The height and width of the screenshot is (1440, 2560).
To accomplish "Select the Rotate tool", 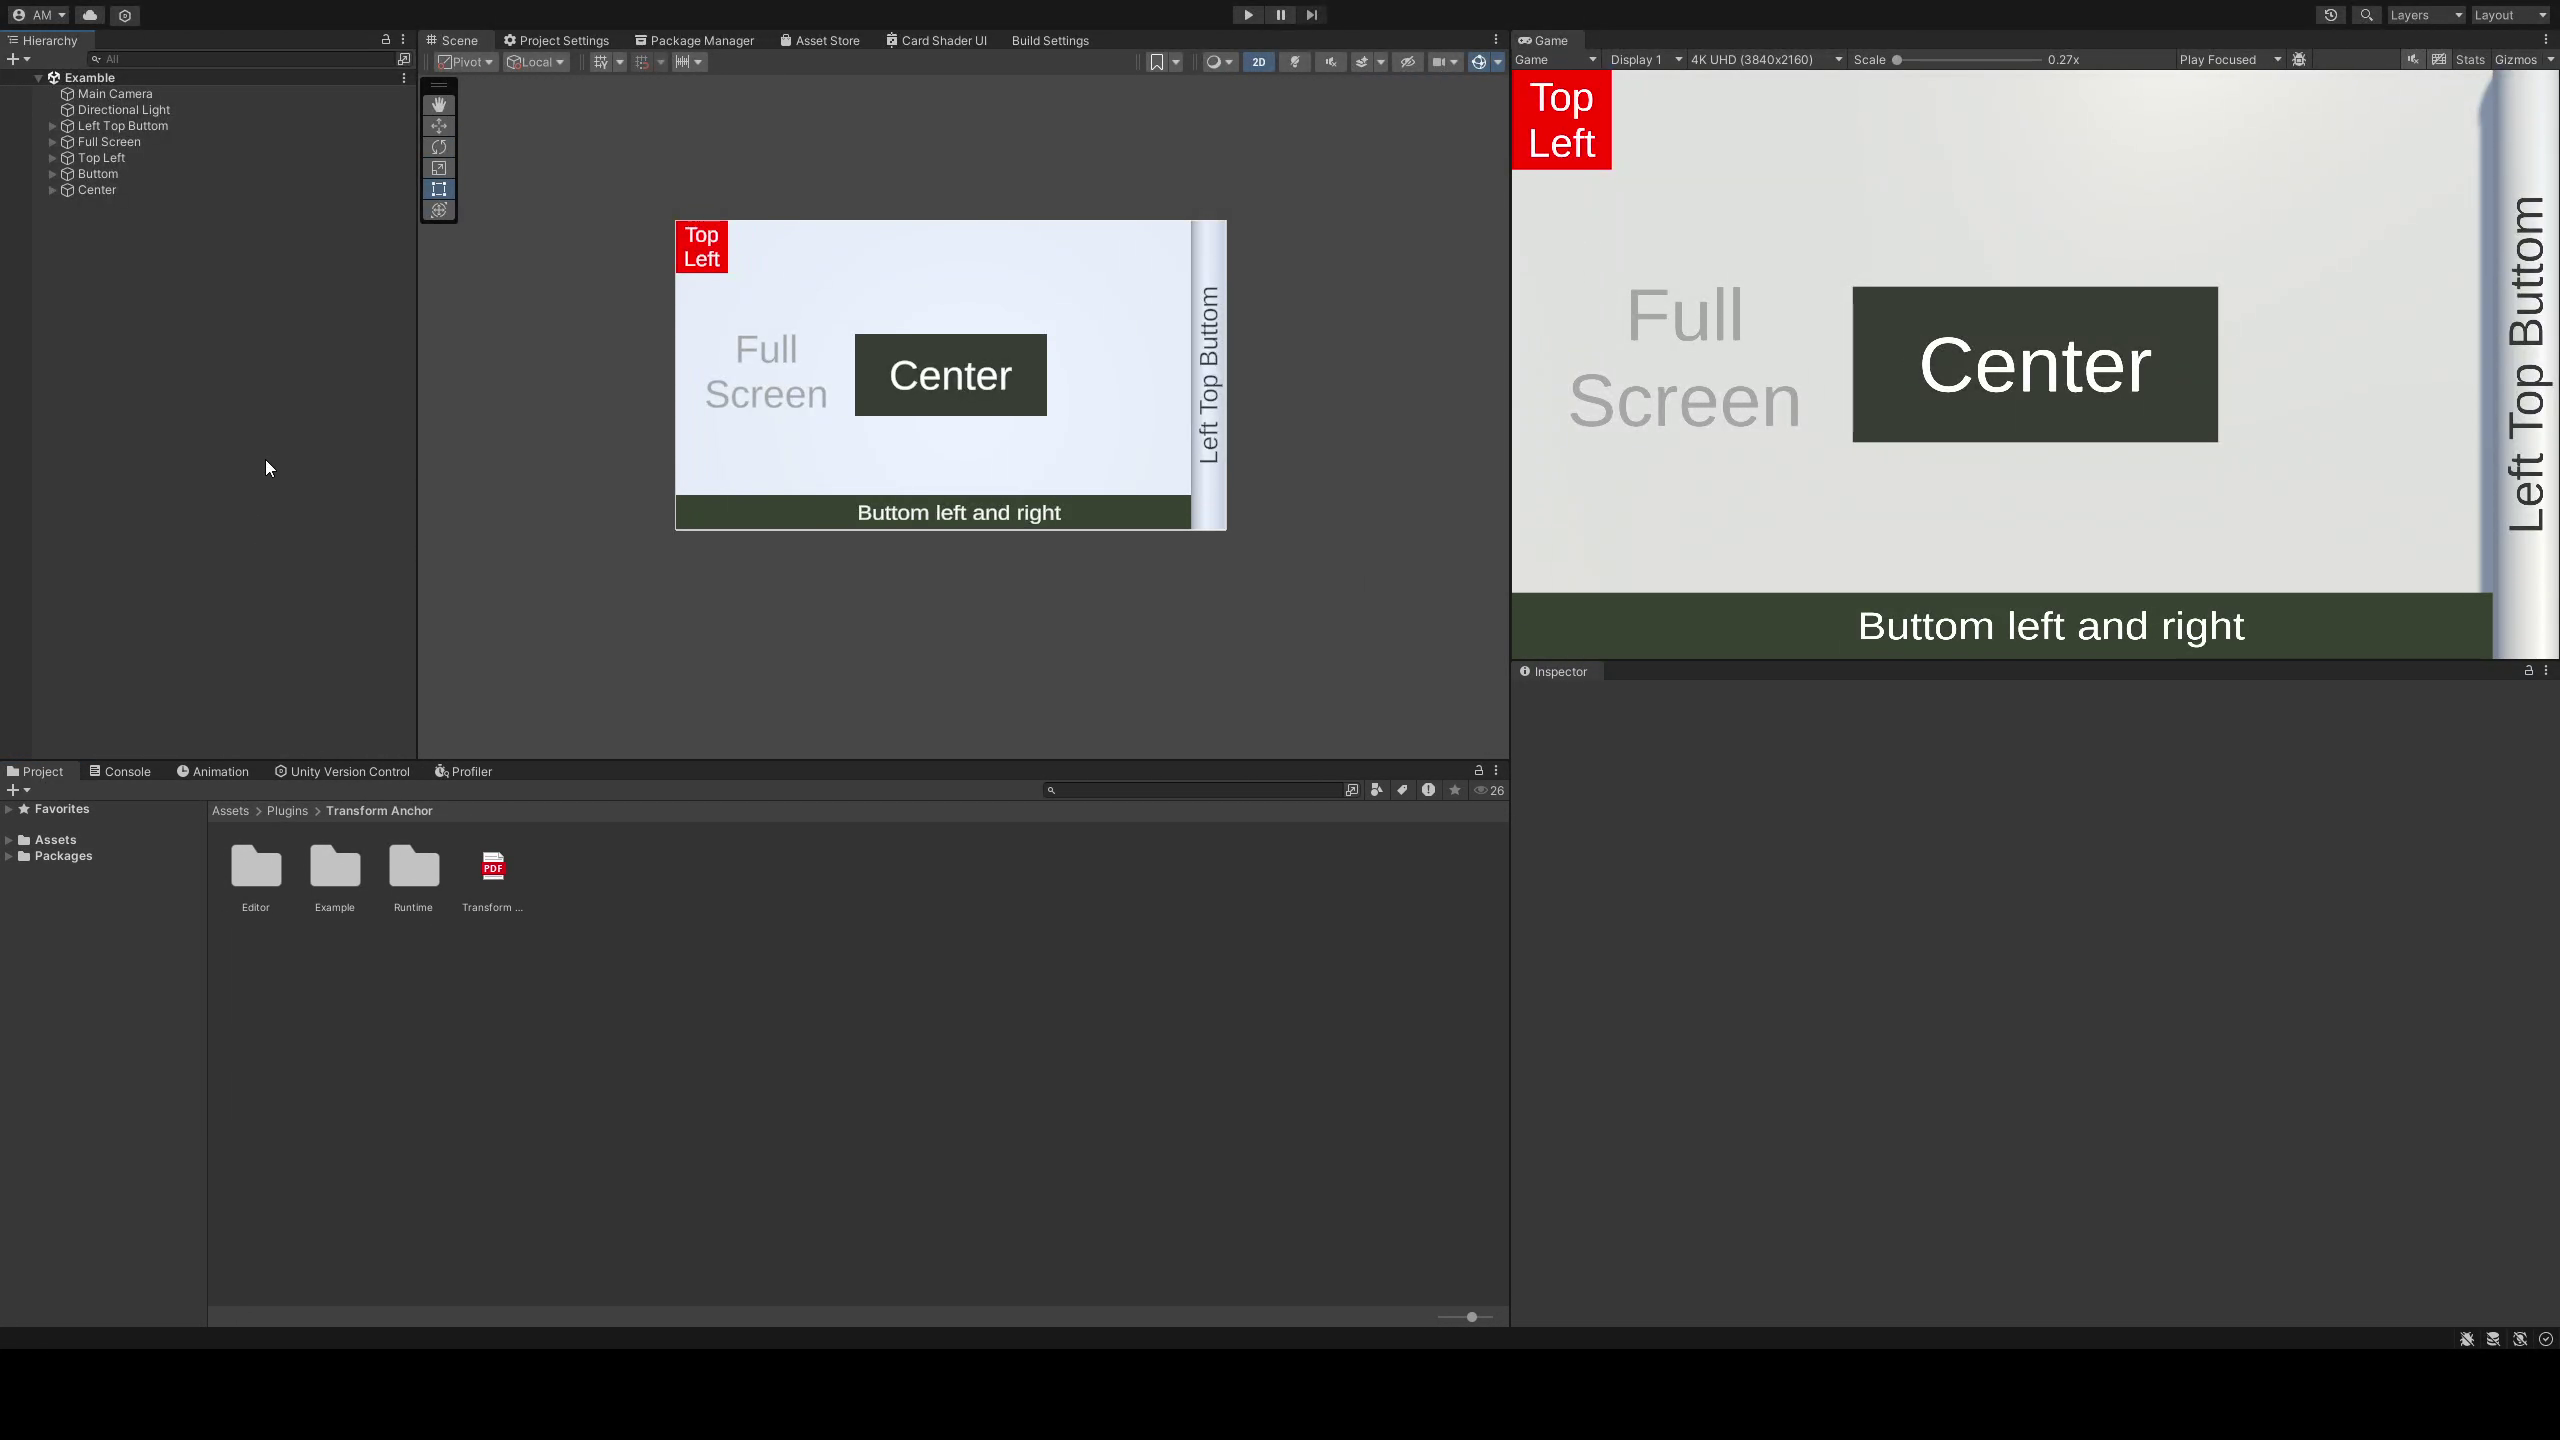I will pos(439,147).
